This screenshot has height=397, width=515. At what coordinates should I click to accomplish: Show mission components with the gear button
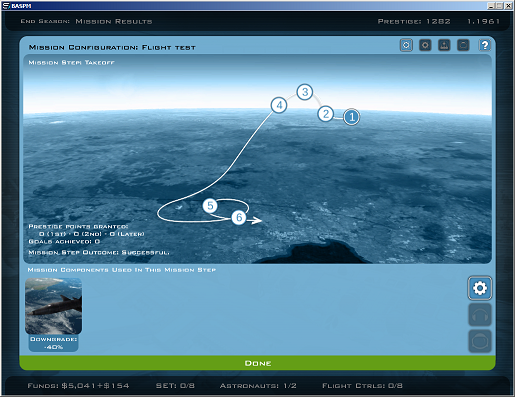pyautogui.click(x=480, y=288)
